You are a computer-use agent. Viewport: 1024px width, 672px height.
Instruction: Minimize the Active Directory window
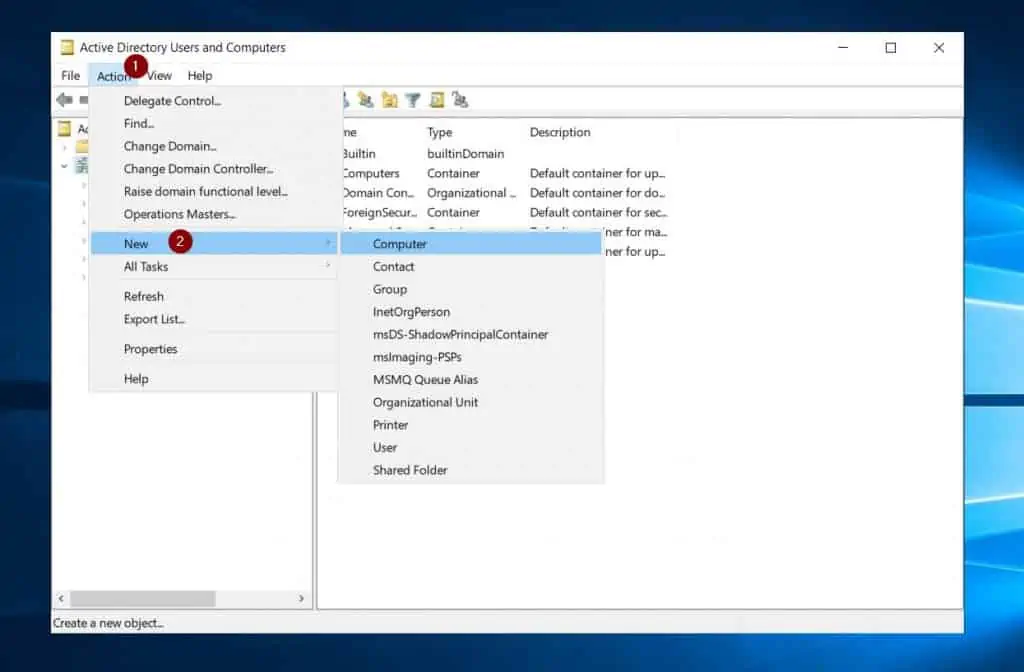pos(843,48)
